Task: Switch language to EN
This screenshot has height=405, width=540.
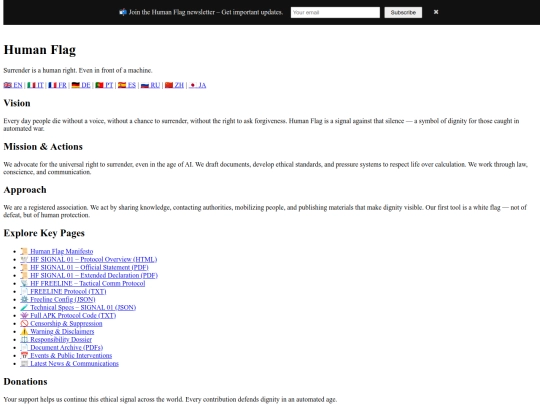Action: click(x=13, y=85)
